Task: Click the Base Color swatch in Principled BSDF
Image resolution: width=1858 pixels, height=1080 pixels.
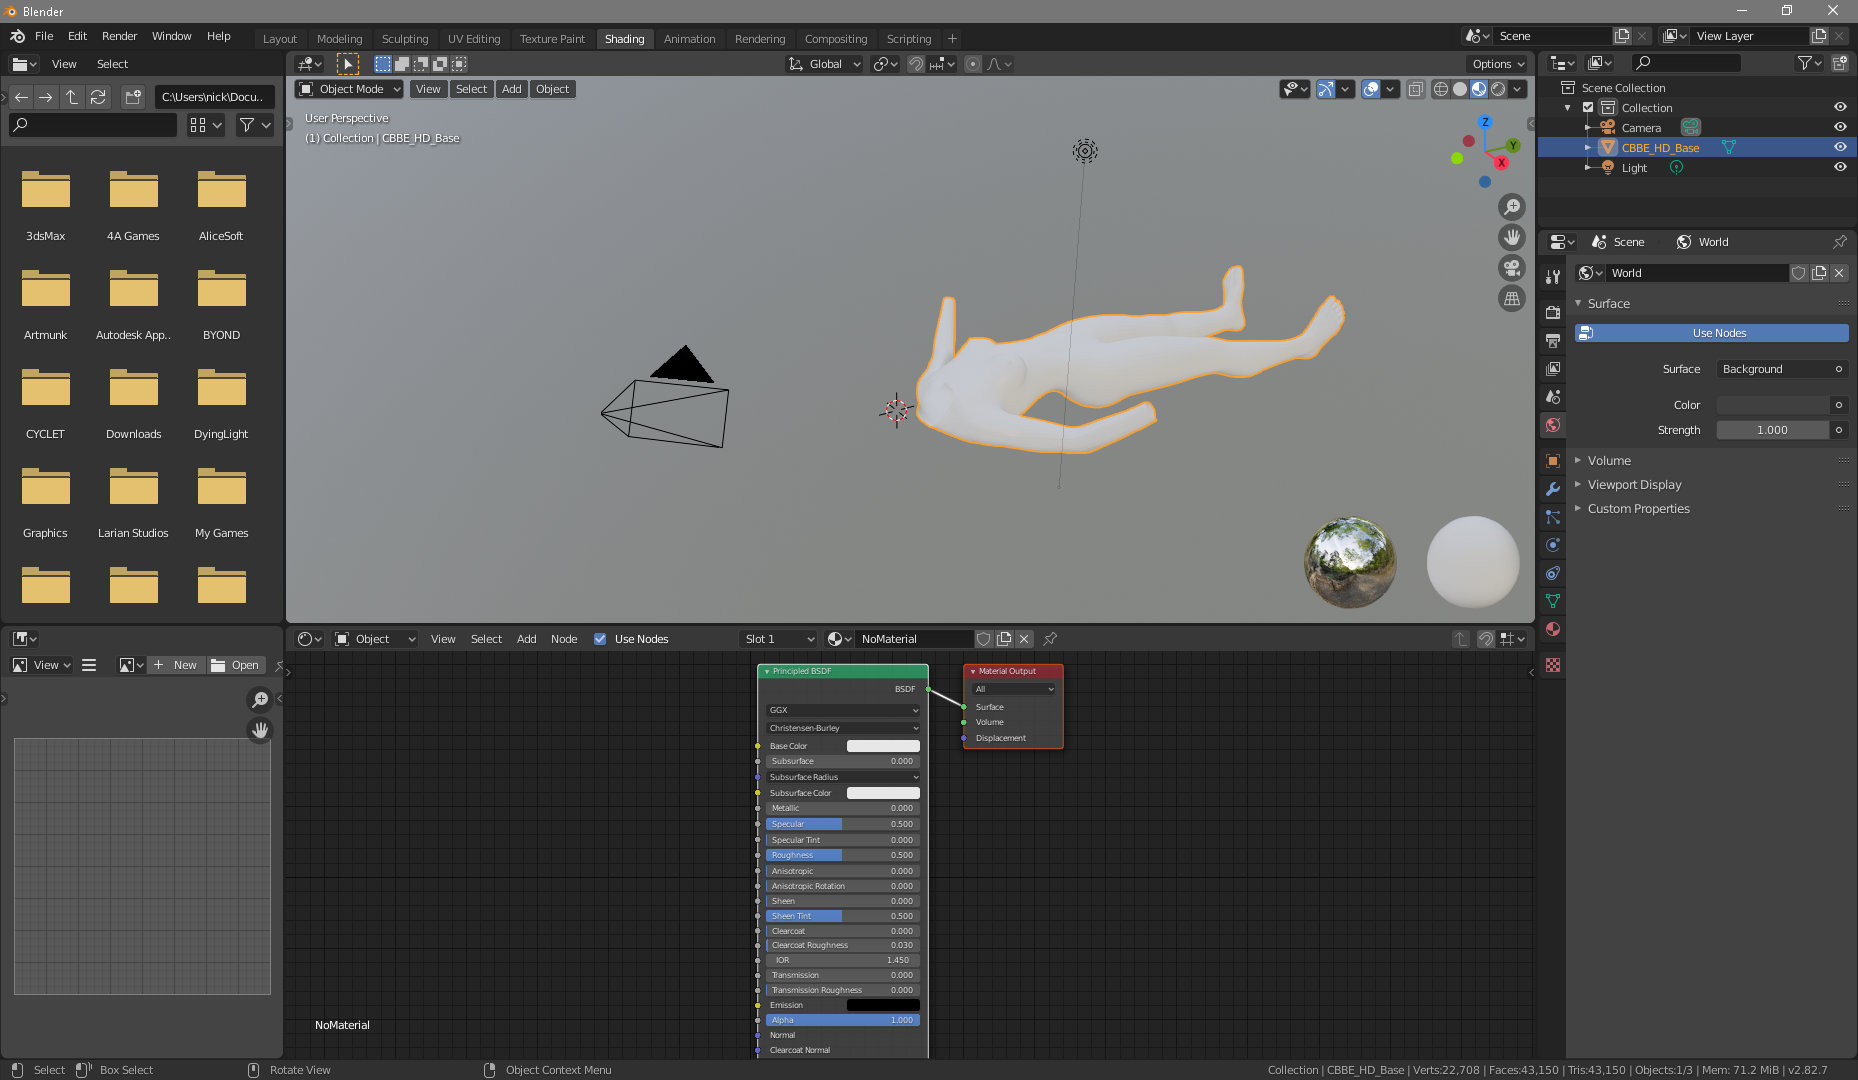Action: (883, 746)
